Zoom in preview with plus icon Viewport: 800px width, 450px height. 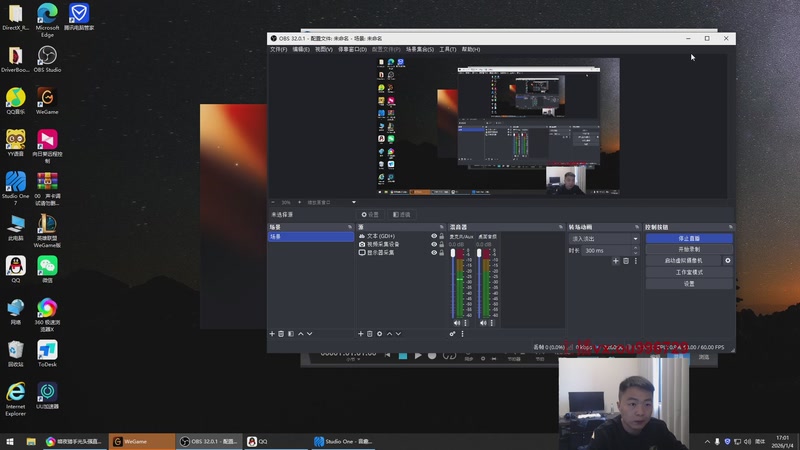pos(299,203)
